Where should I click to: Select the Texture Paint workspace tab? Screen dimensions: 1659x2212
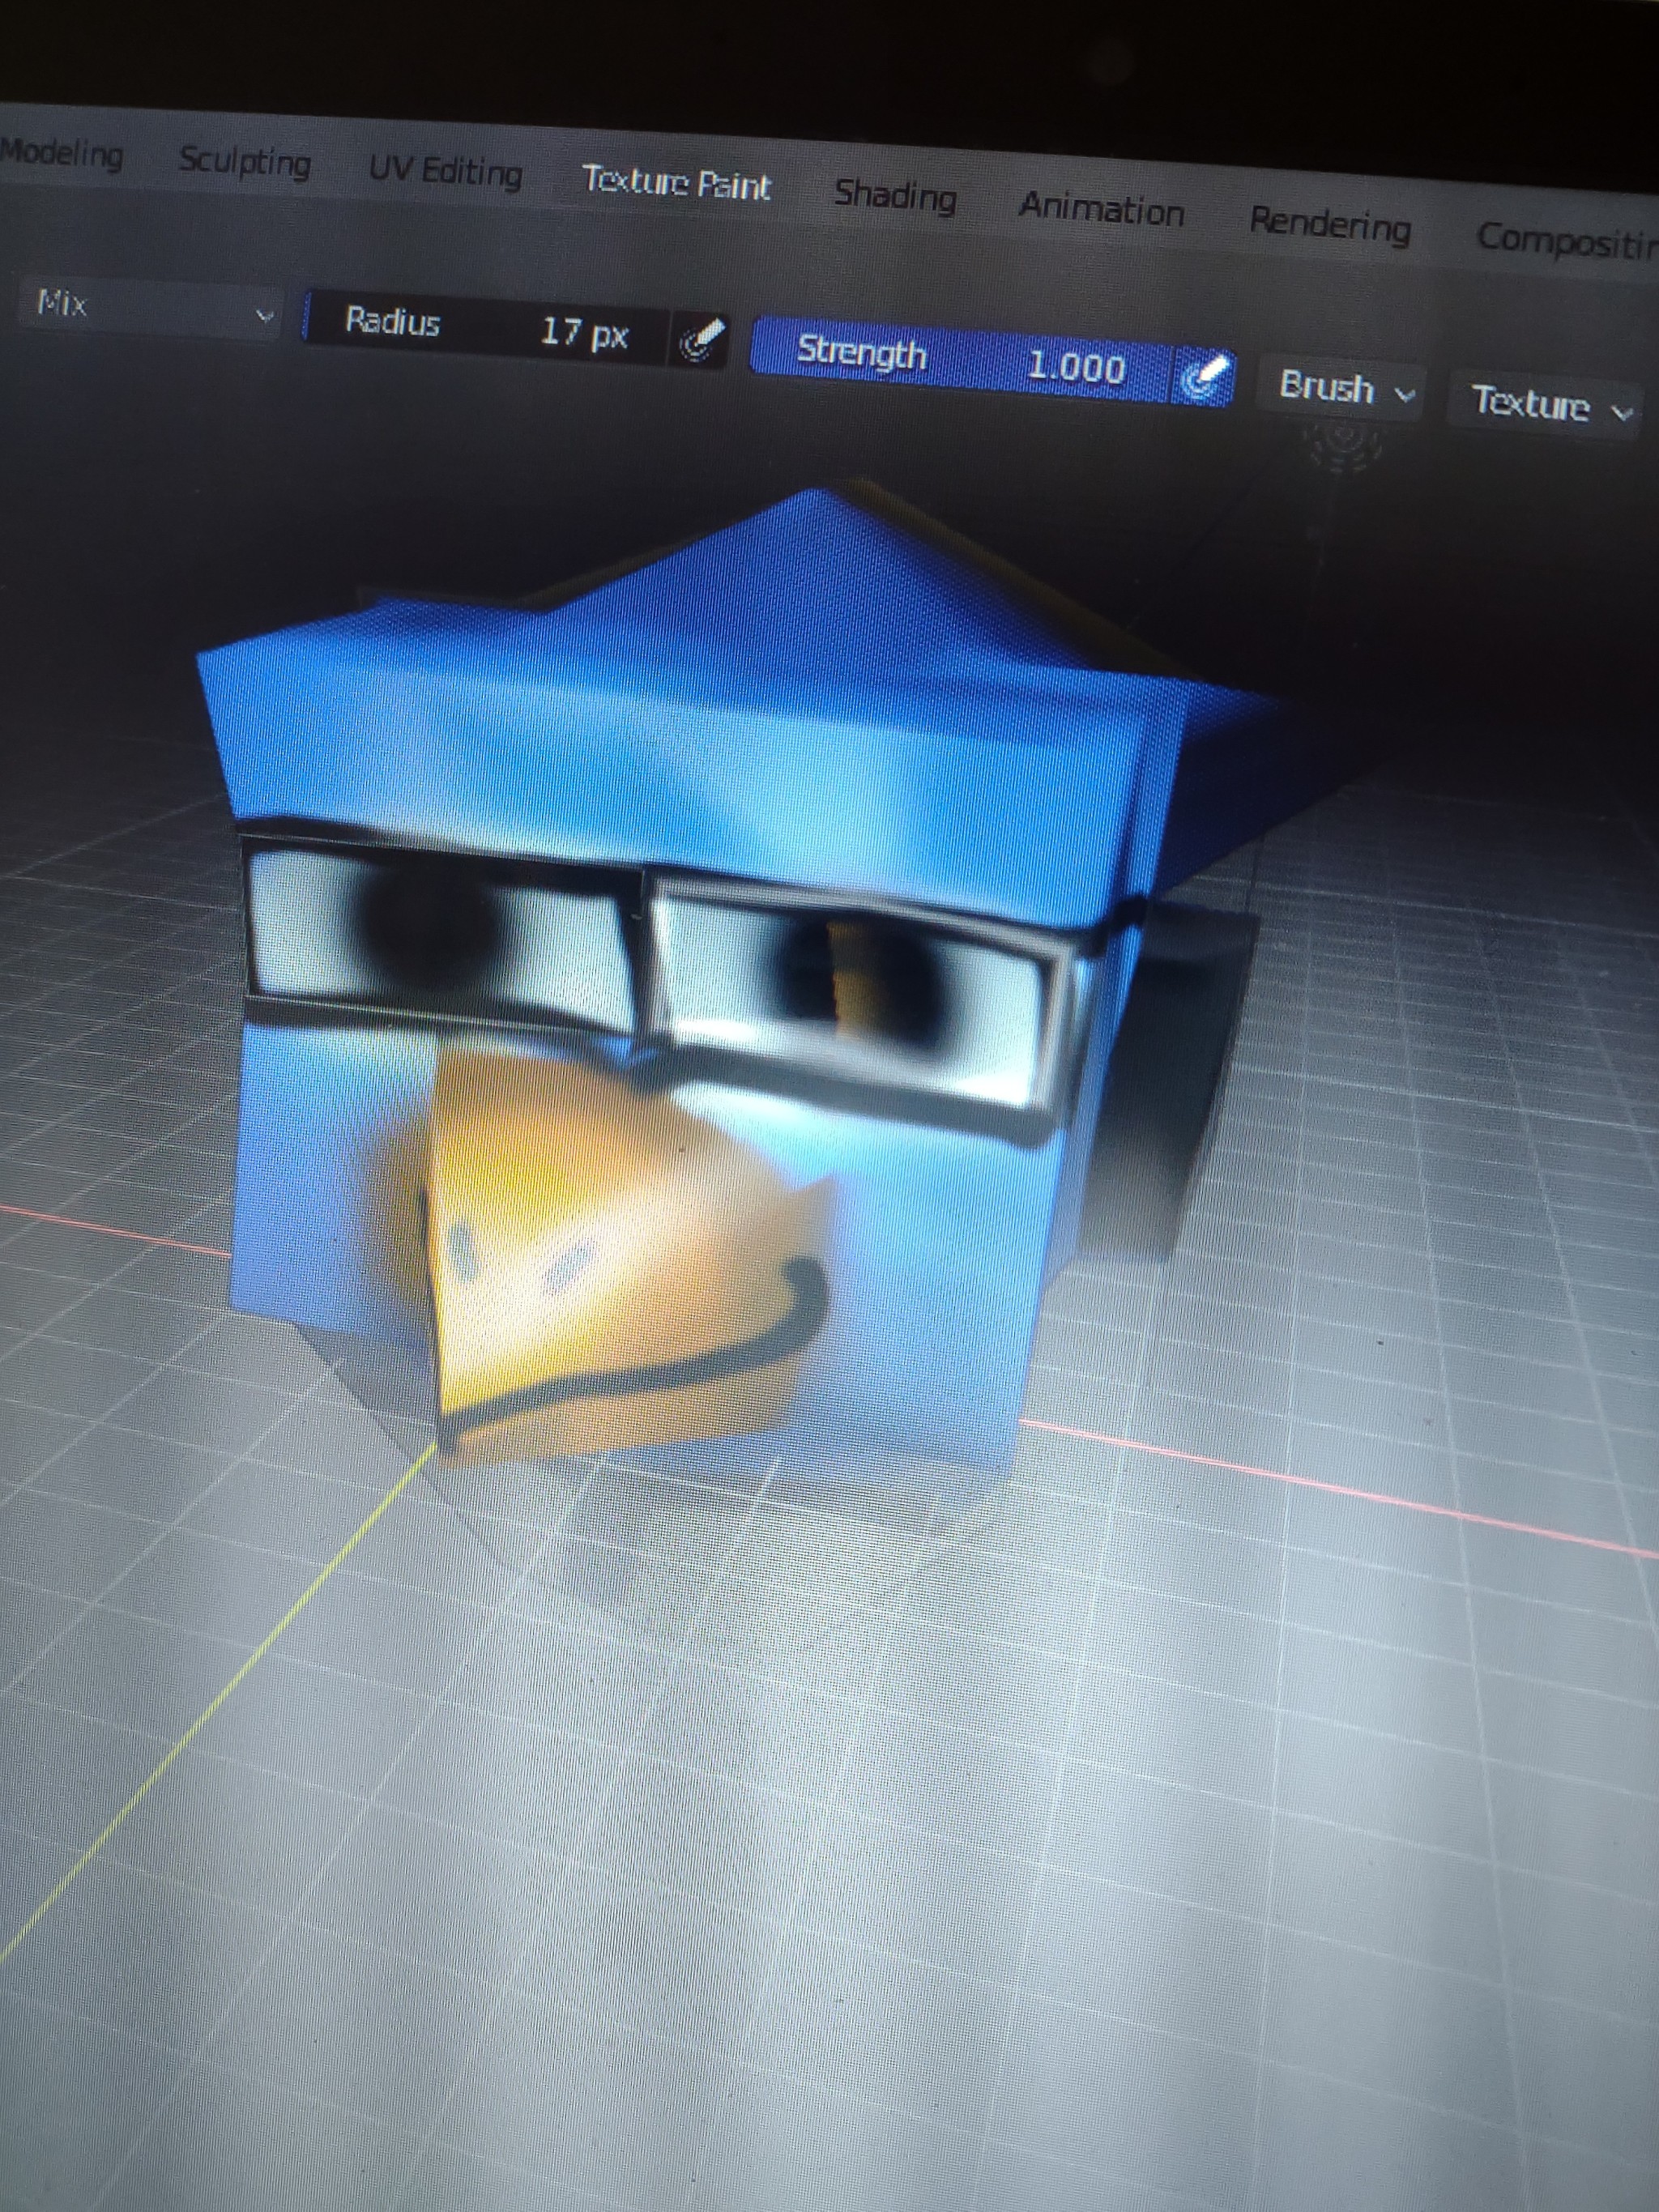676,183
